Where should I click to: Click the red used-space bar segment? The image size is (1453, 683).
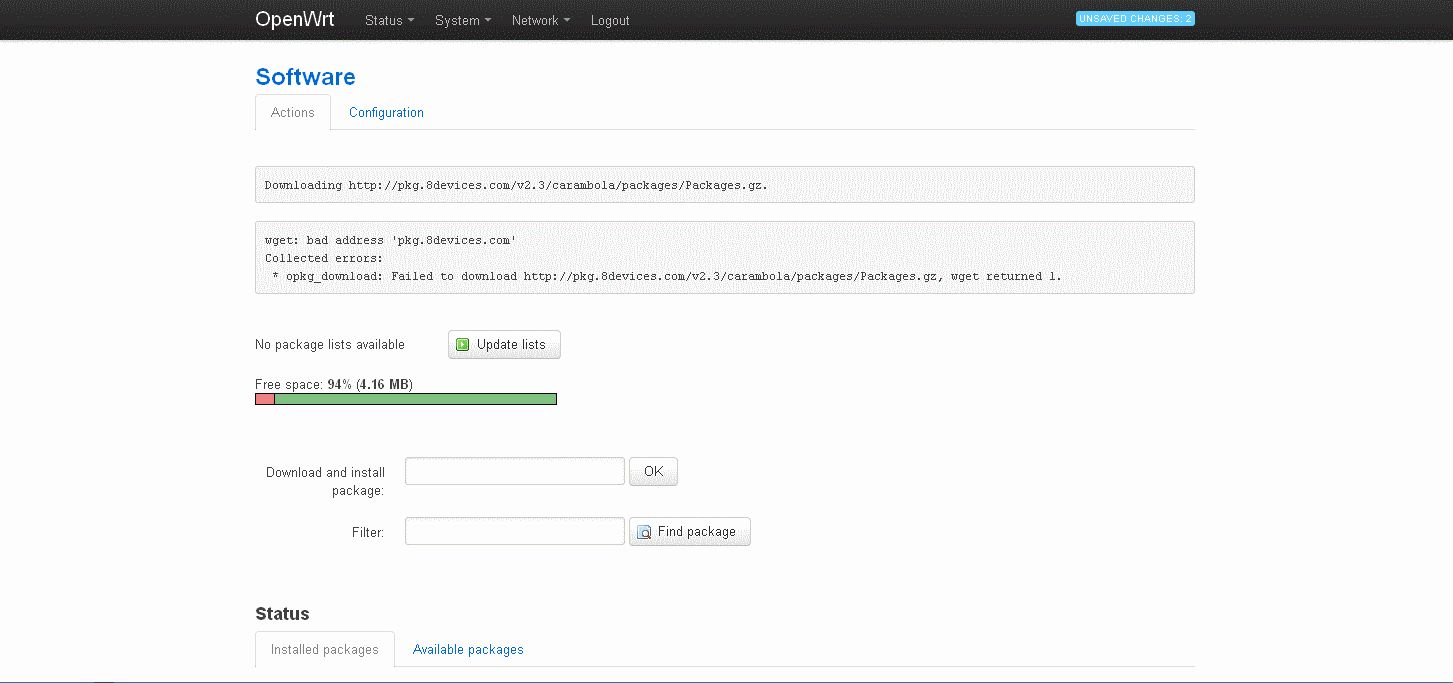(x=265, y=399)
